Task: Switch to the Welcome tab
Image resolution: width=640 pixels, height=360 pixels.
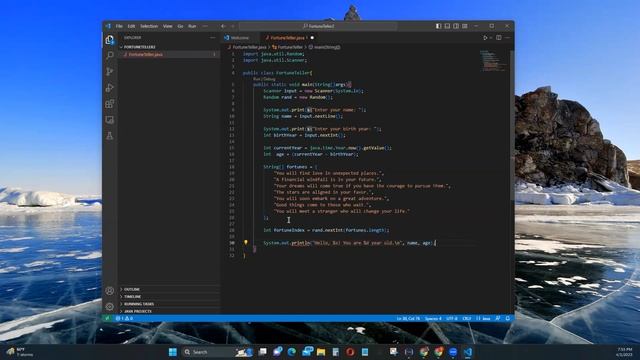Action: 239,38
